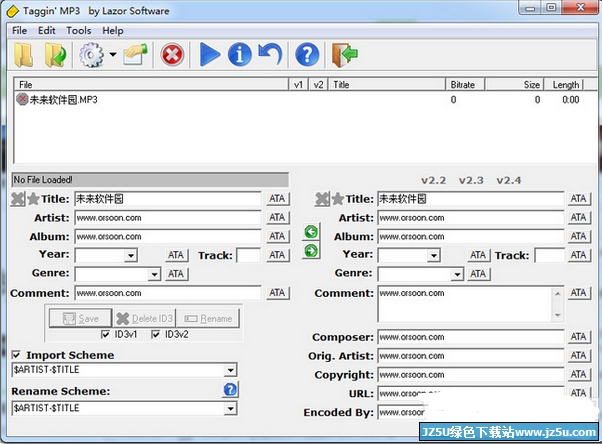Click ATA next to ID3v1 Artist field
This screenshot has height=444, width=602.
pos(277,217)
